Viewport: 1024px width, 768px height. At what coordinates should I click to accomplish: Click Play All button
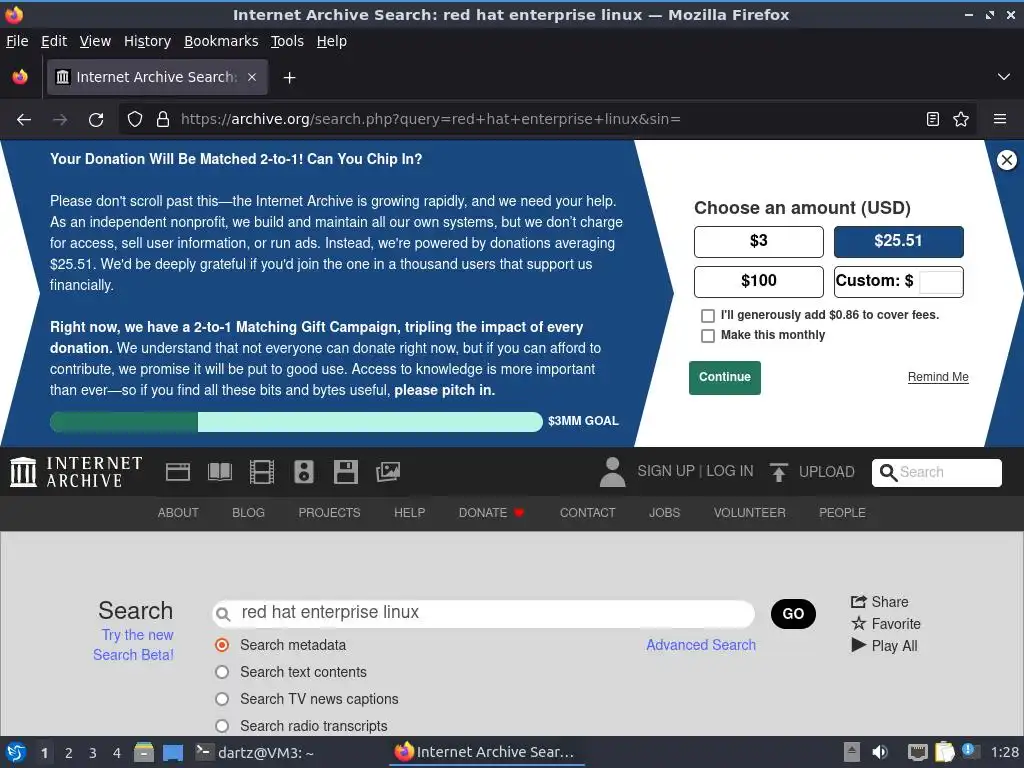click(x=884, y=646)
